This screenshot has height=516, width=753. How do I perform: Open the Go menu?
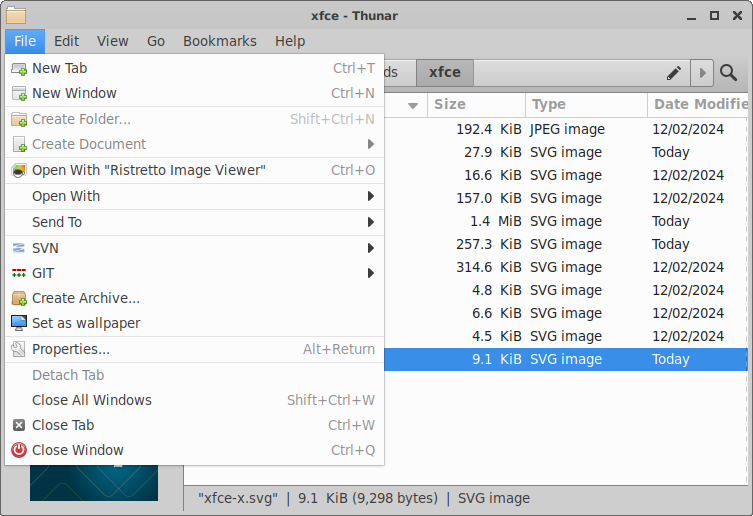156,41
